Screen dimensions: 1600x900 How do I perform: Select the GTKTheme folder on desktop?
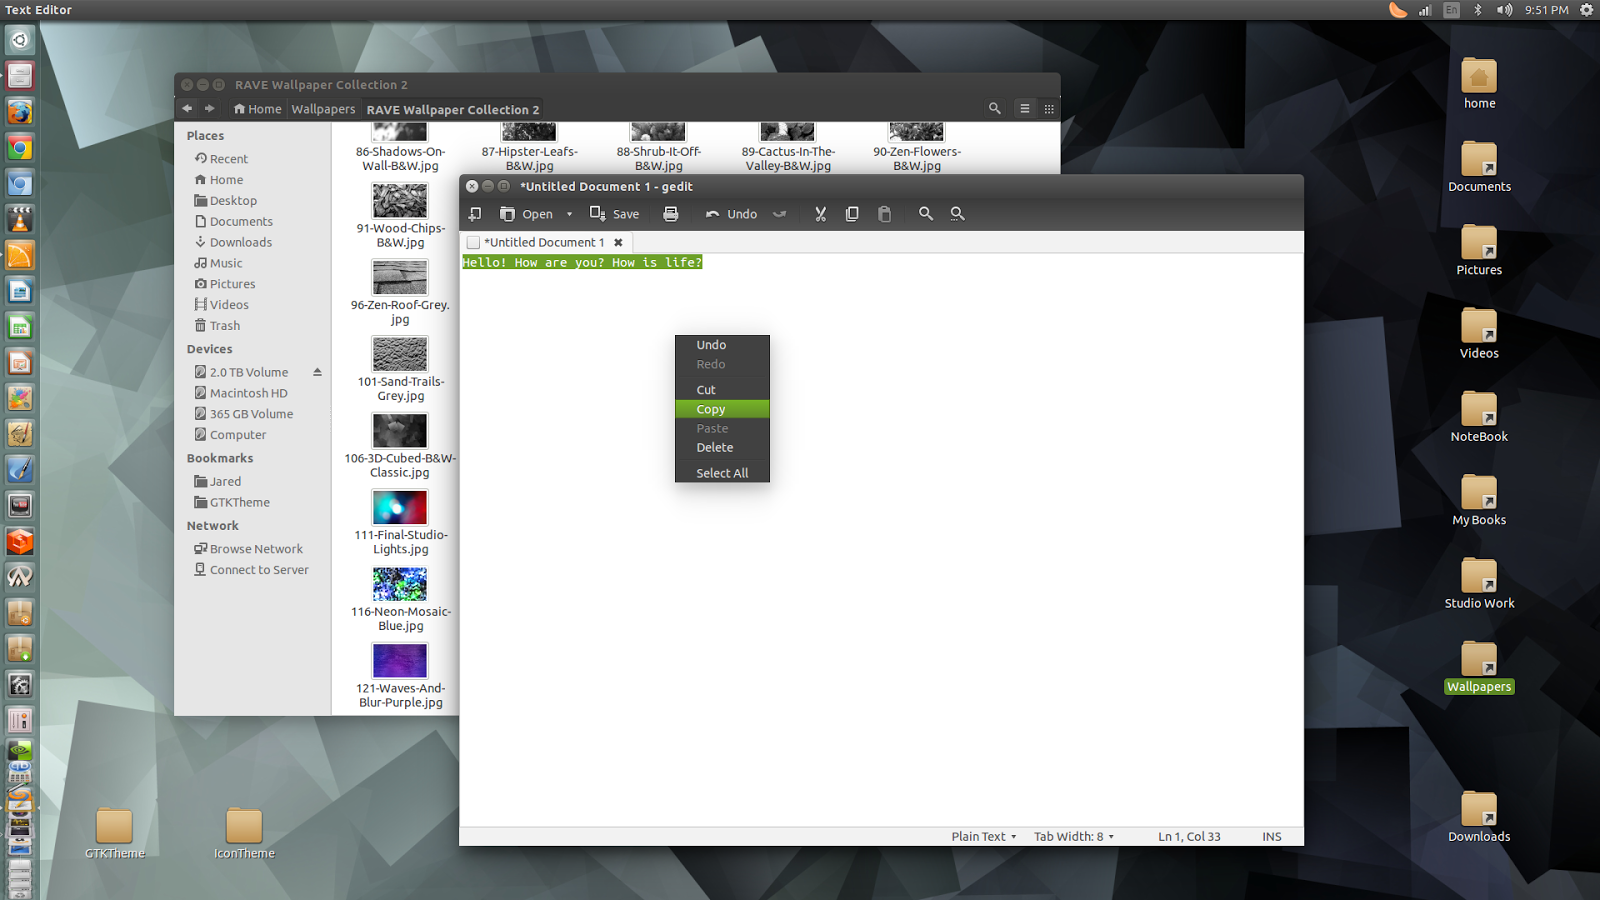tap(115, 834)
